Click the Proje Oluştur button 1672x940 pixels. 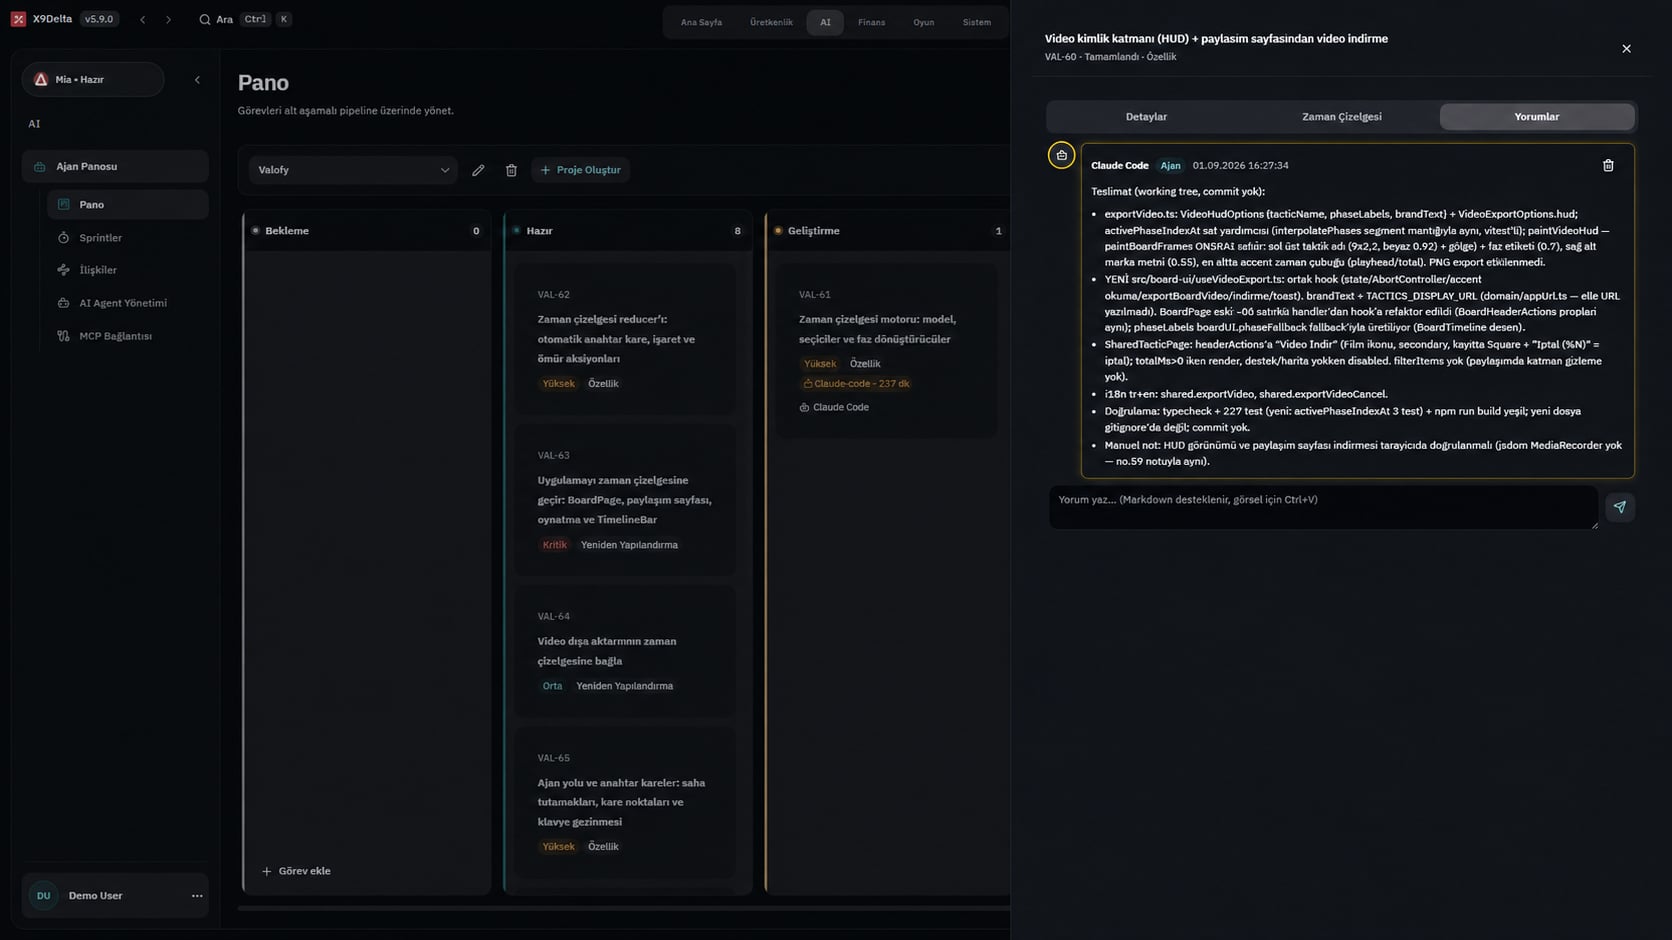click(x=580, y=170)
